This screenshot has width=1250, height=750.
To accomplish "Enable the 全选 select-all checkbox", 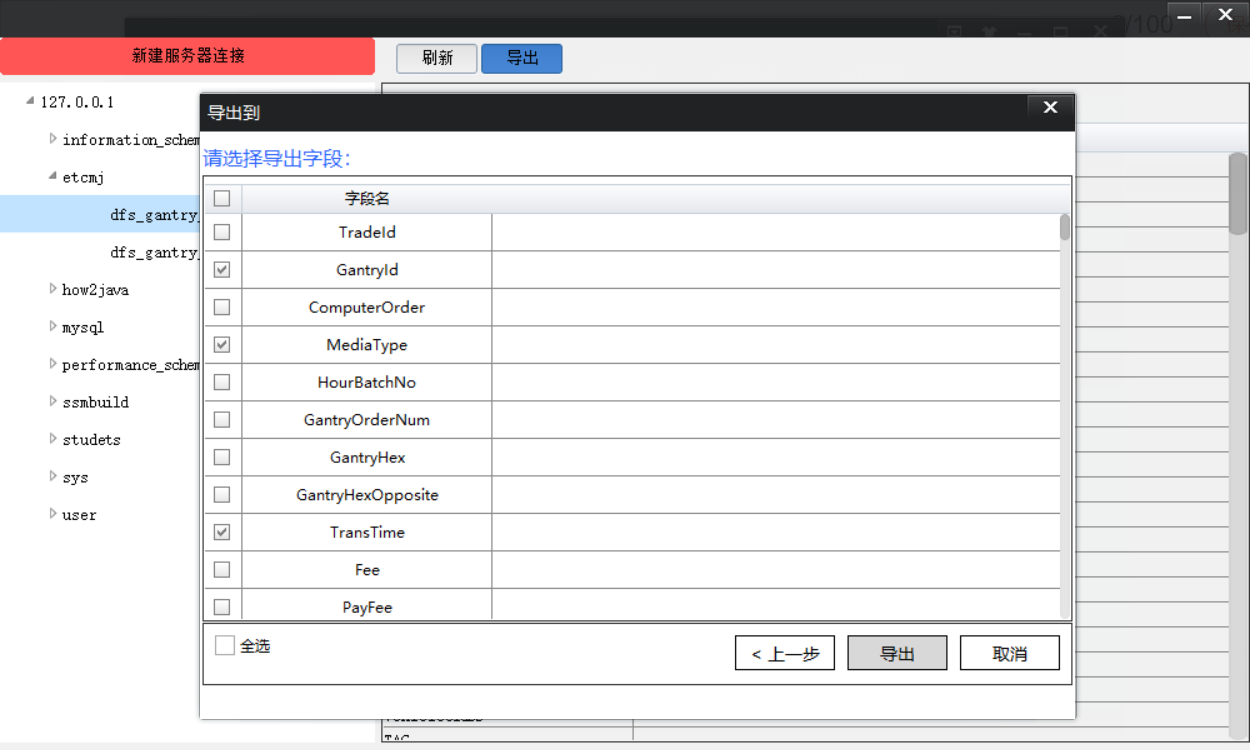I will pyautogui.click(x=225, y=646).
